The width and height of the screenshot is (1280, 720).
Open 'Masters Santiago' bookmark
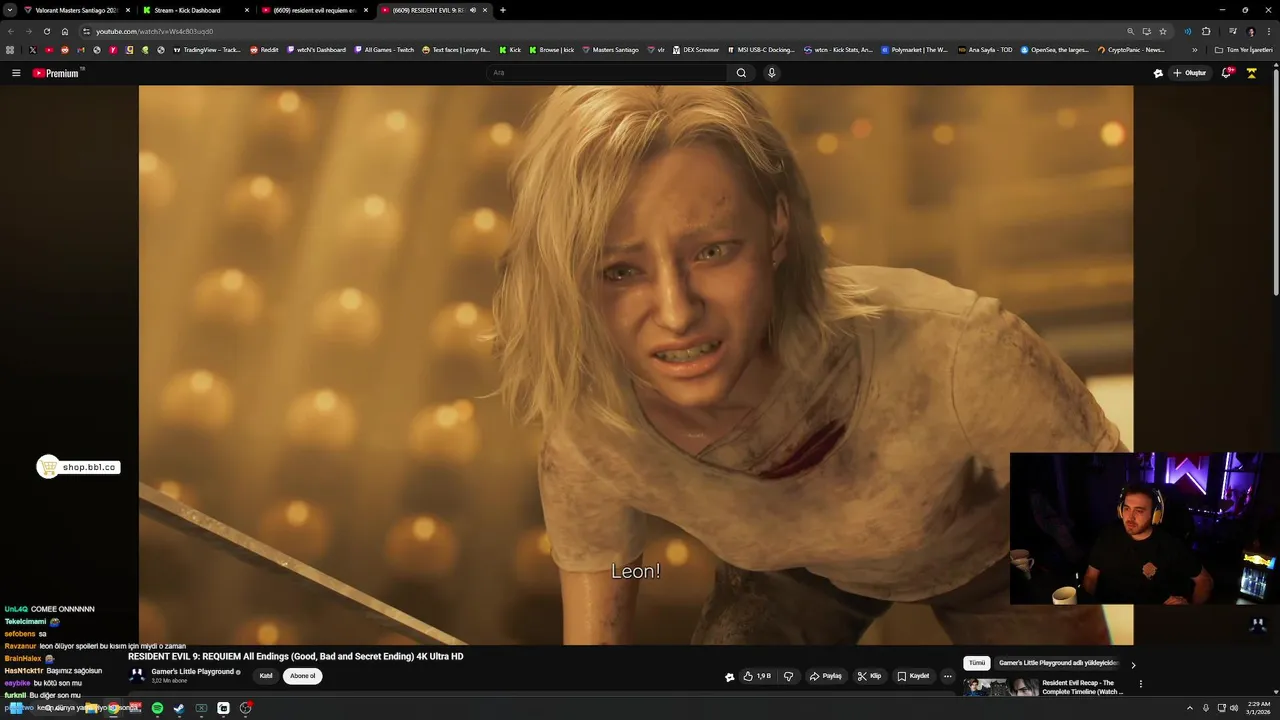click(x=610, y=49)
